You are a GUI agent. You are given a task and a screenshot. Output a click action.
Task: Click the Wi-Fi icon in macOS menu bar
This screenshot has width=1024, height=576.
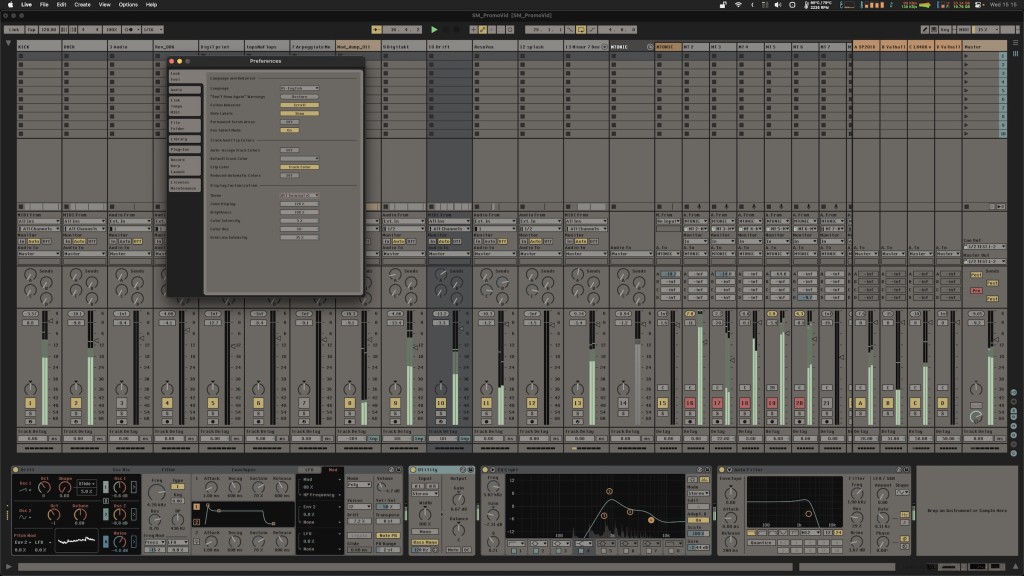point(738,5)
